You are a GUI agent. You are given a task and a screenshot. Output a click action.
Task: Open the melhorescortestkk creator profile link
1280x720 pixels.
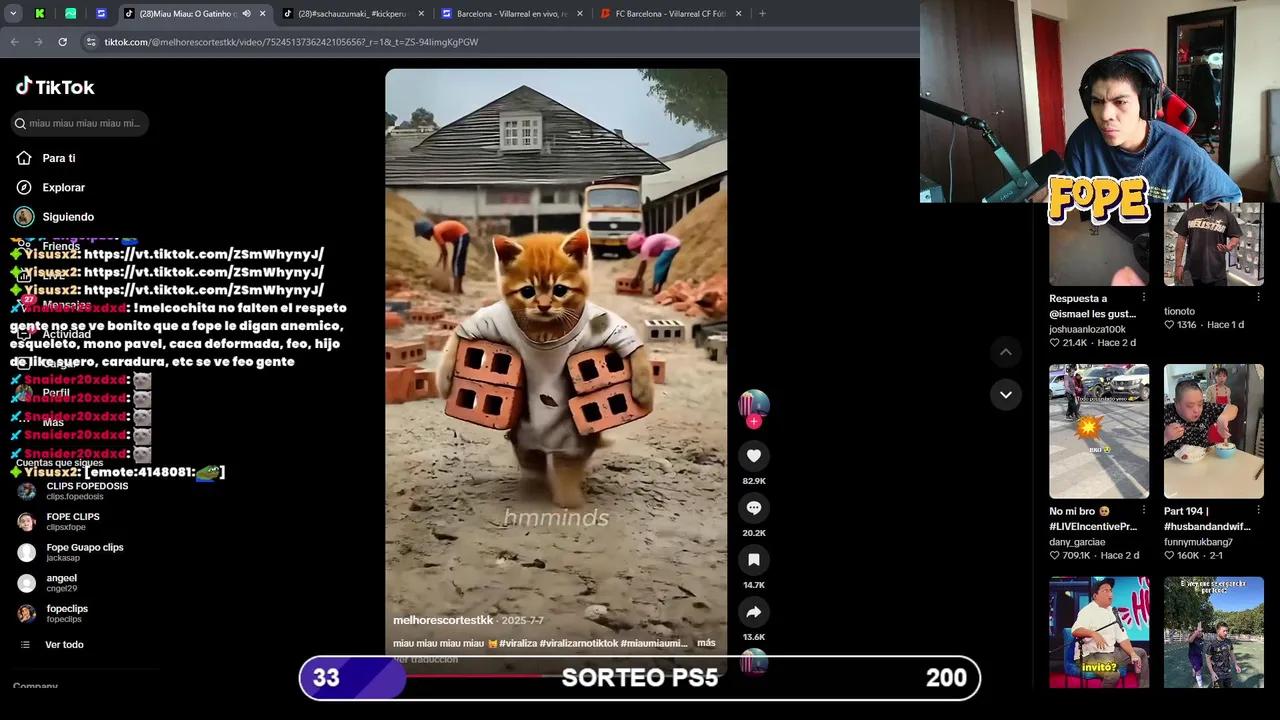[443, 620]
